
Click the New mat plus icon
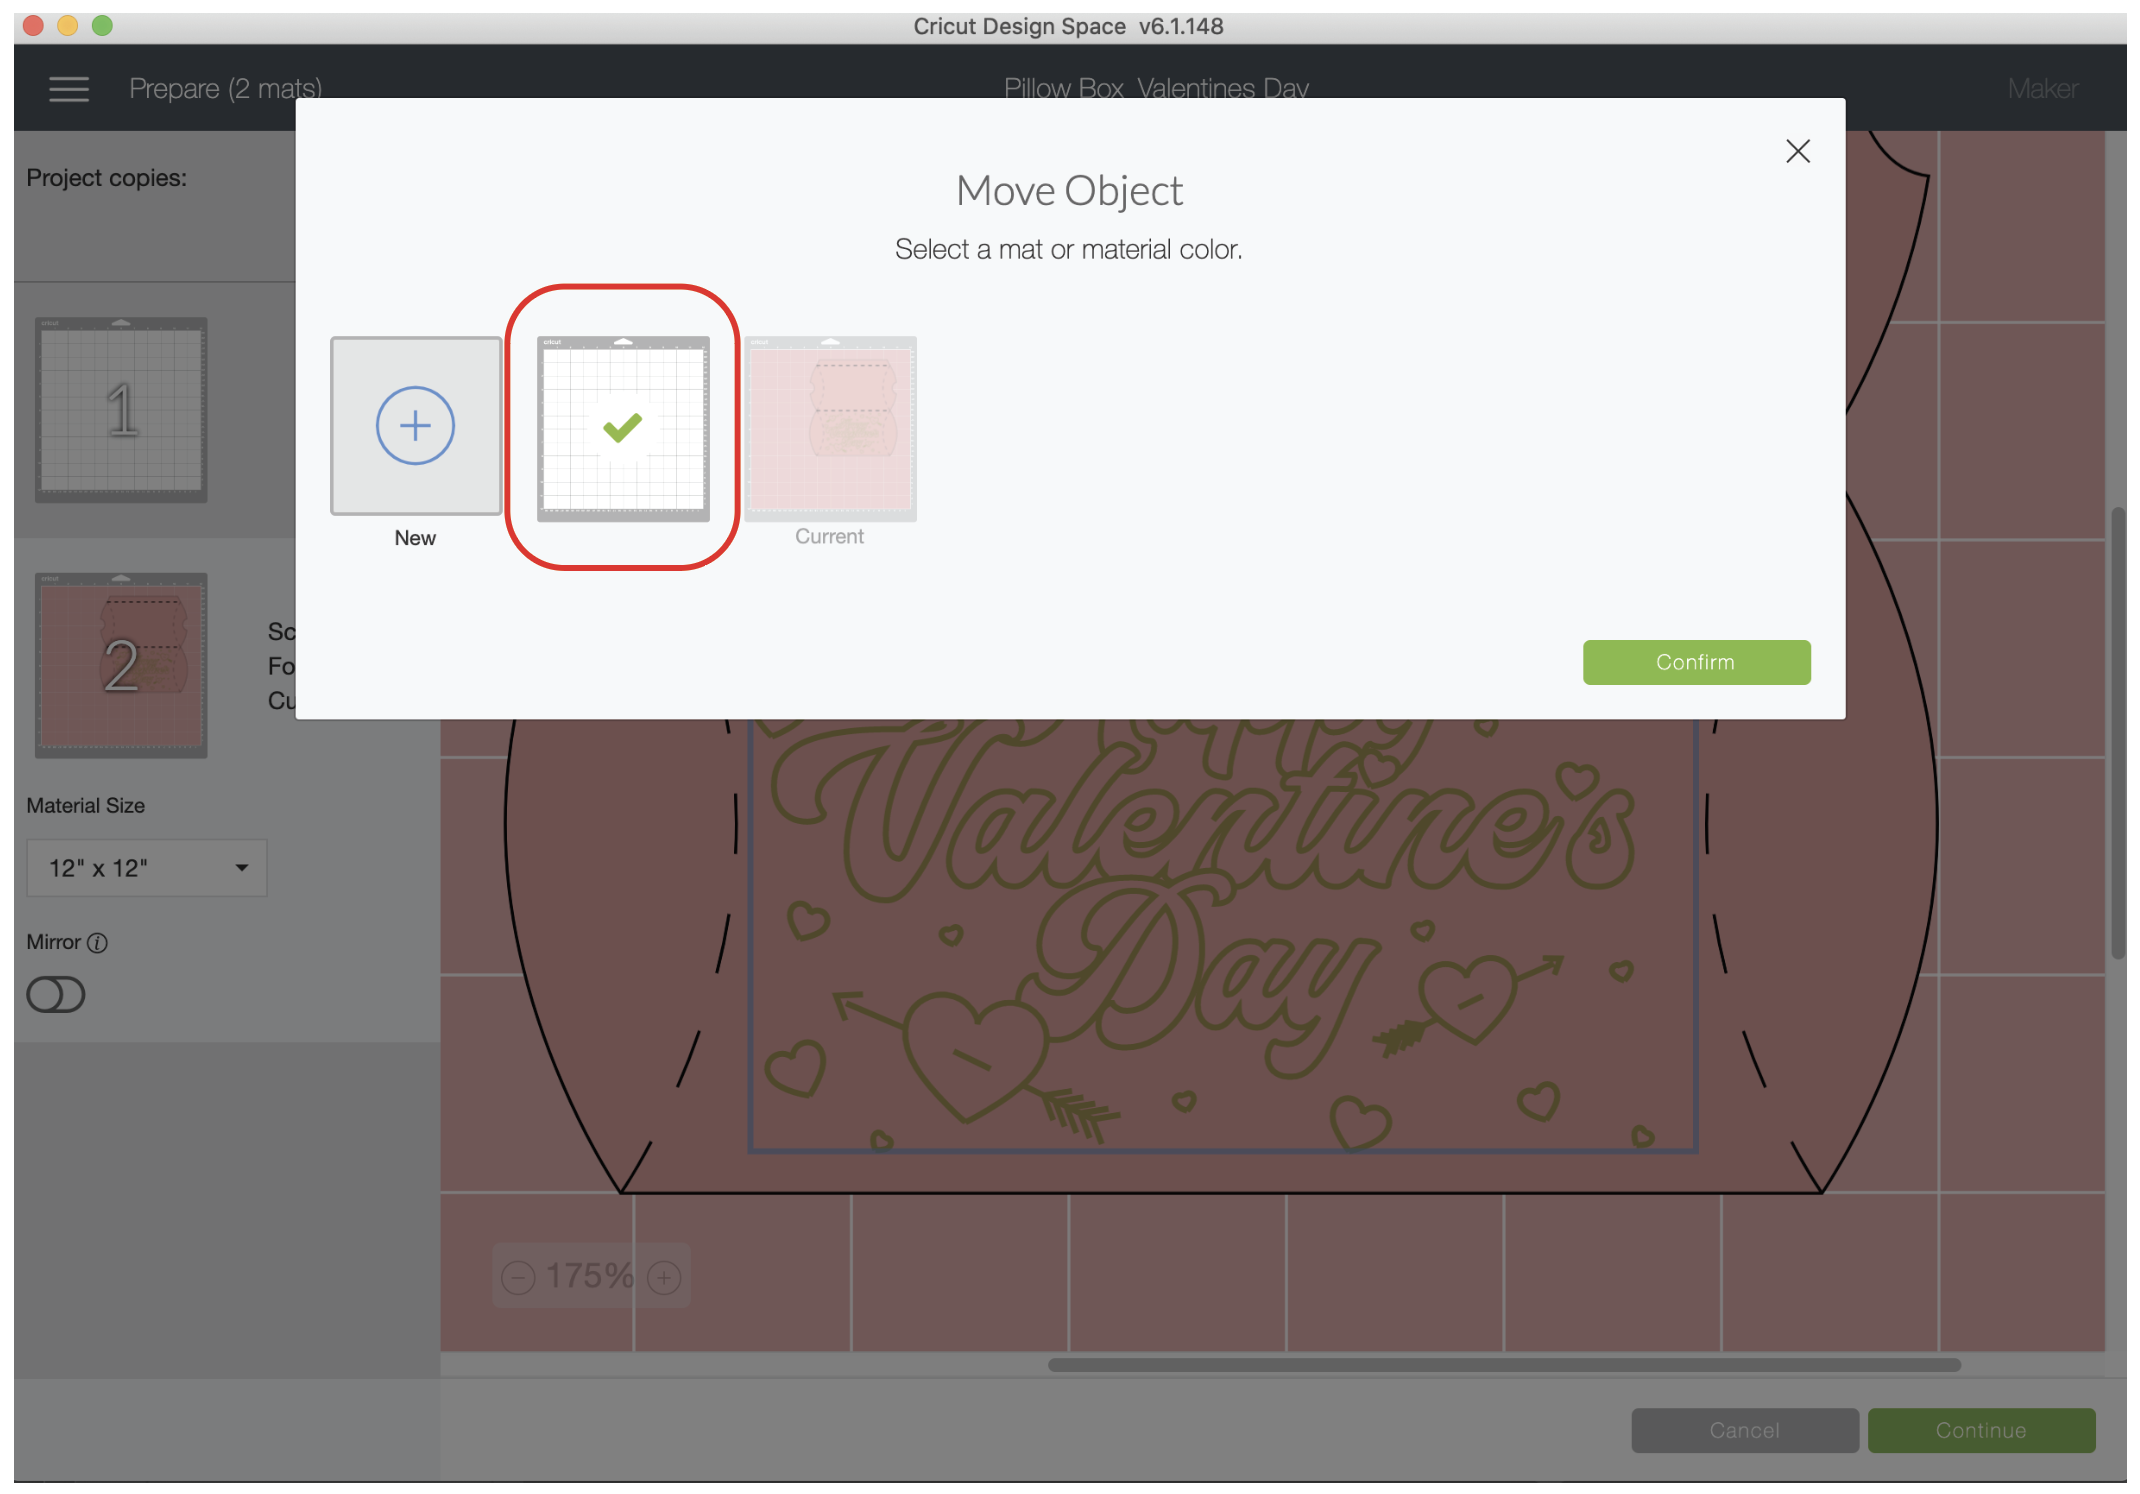415,426
